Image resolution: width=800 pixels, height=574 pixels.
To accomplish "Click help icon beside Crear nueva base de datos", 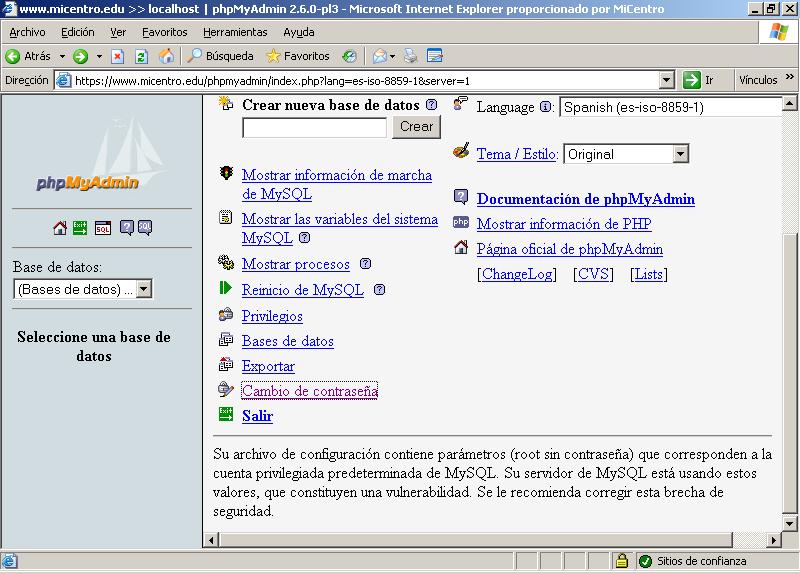I will (432, 105).
